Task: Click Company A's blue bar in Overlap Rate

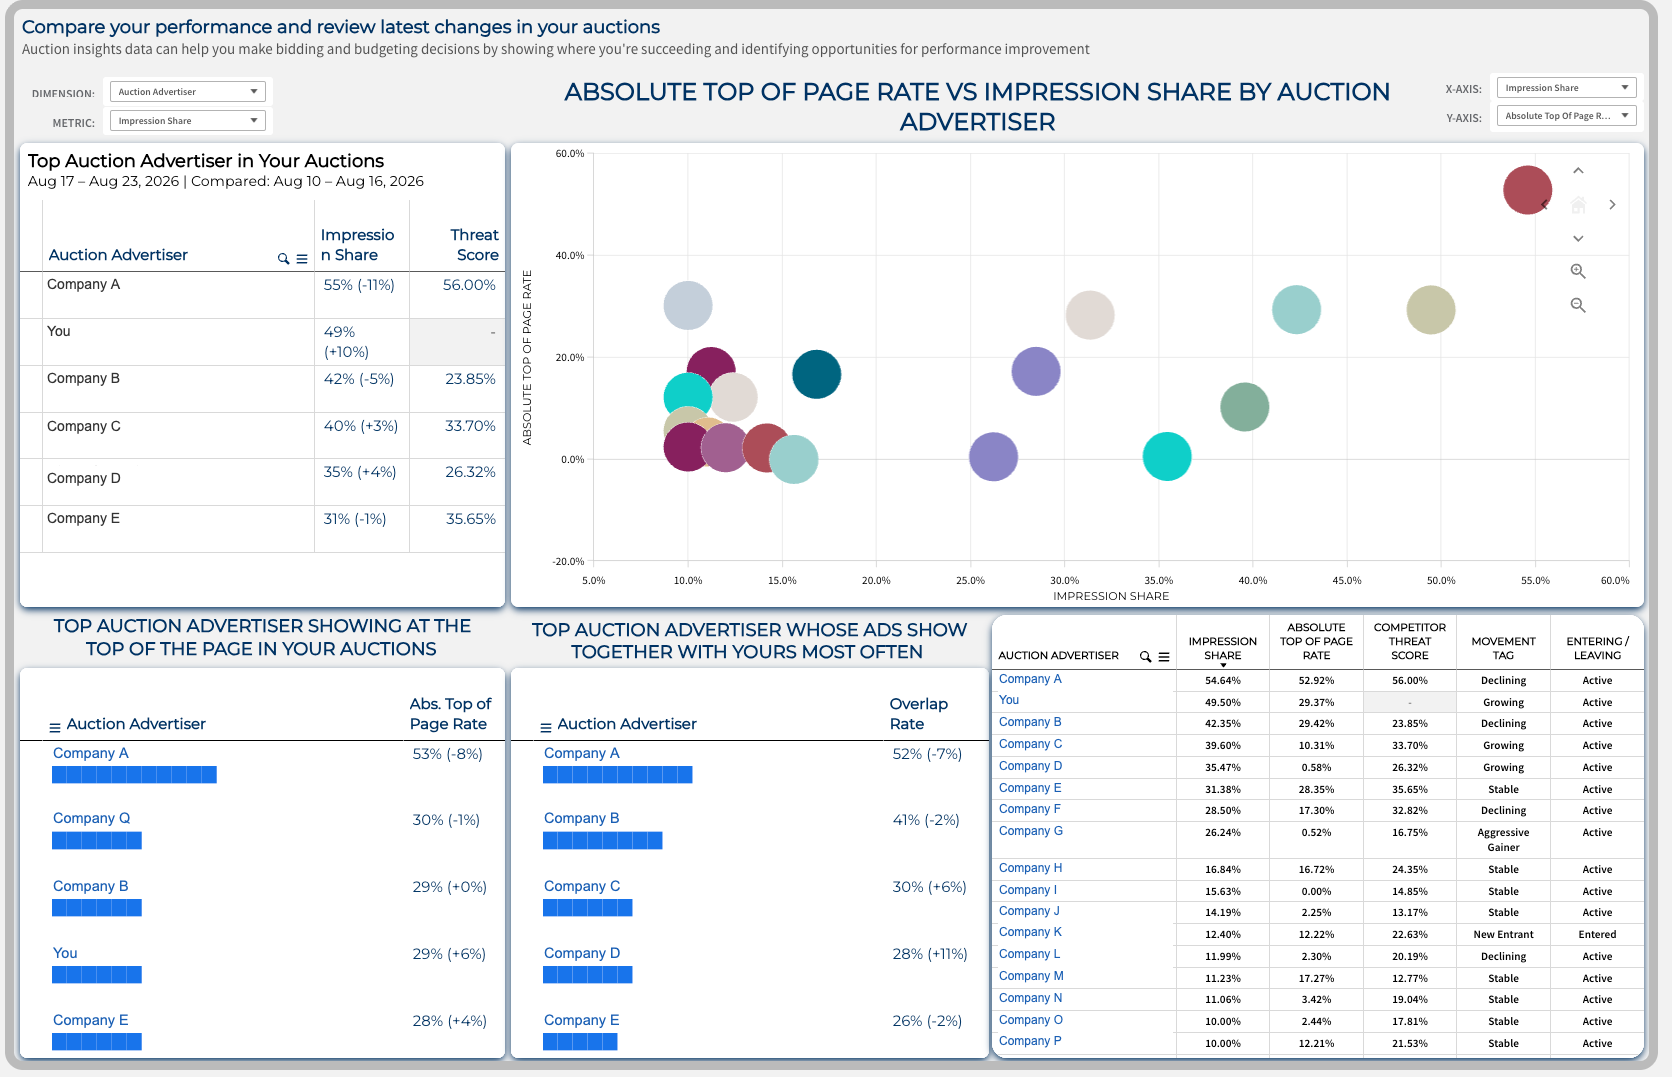Action: tap(617, 775)
